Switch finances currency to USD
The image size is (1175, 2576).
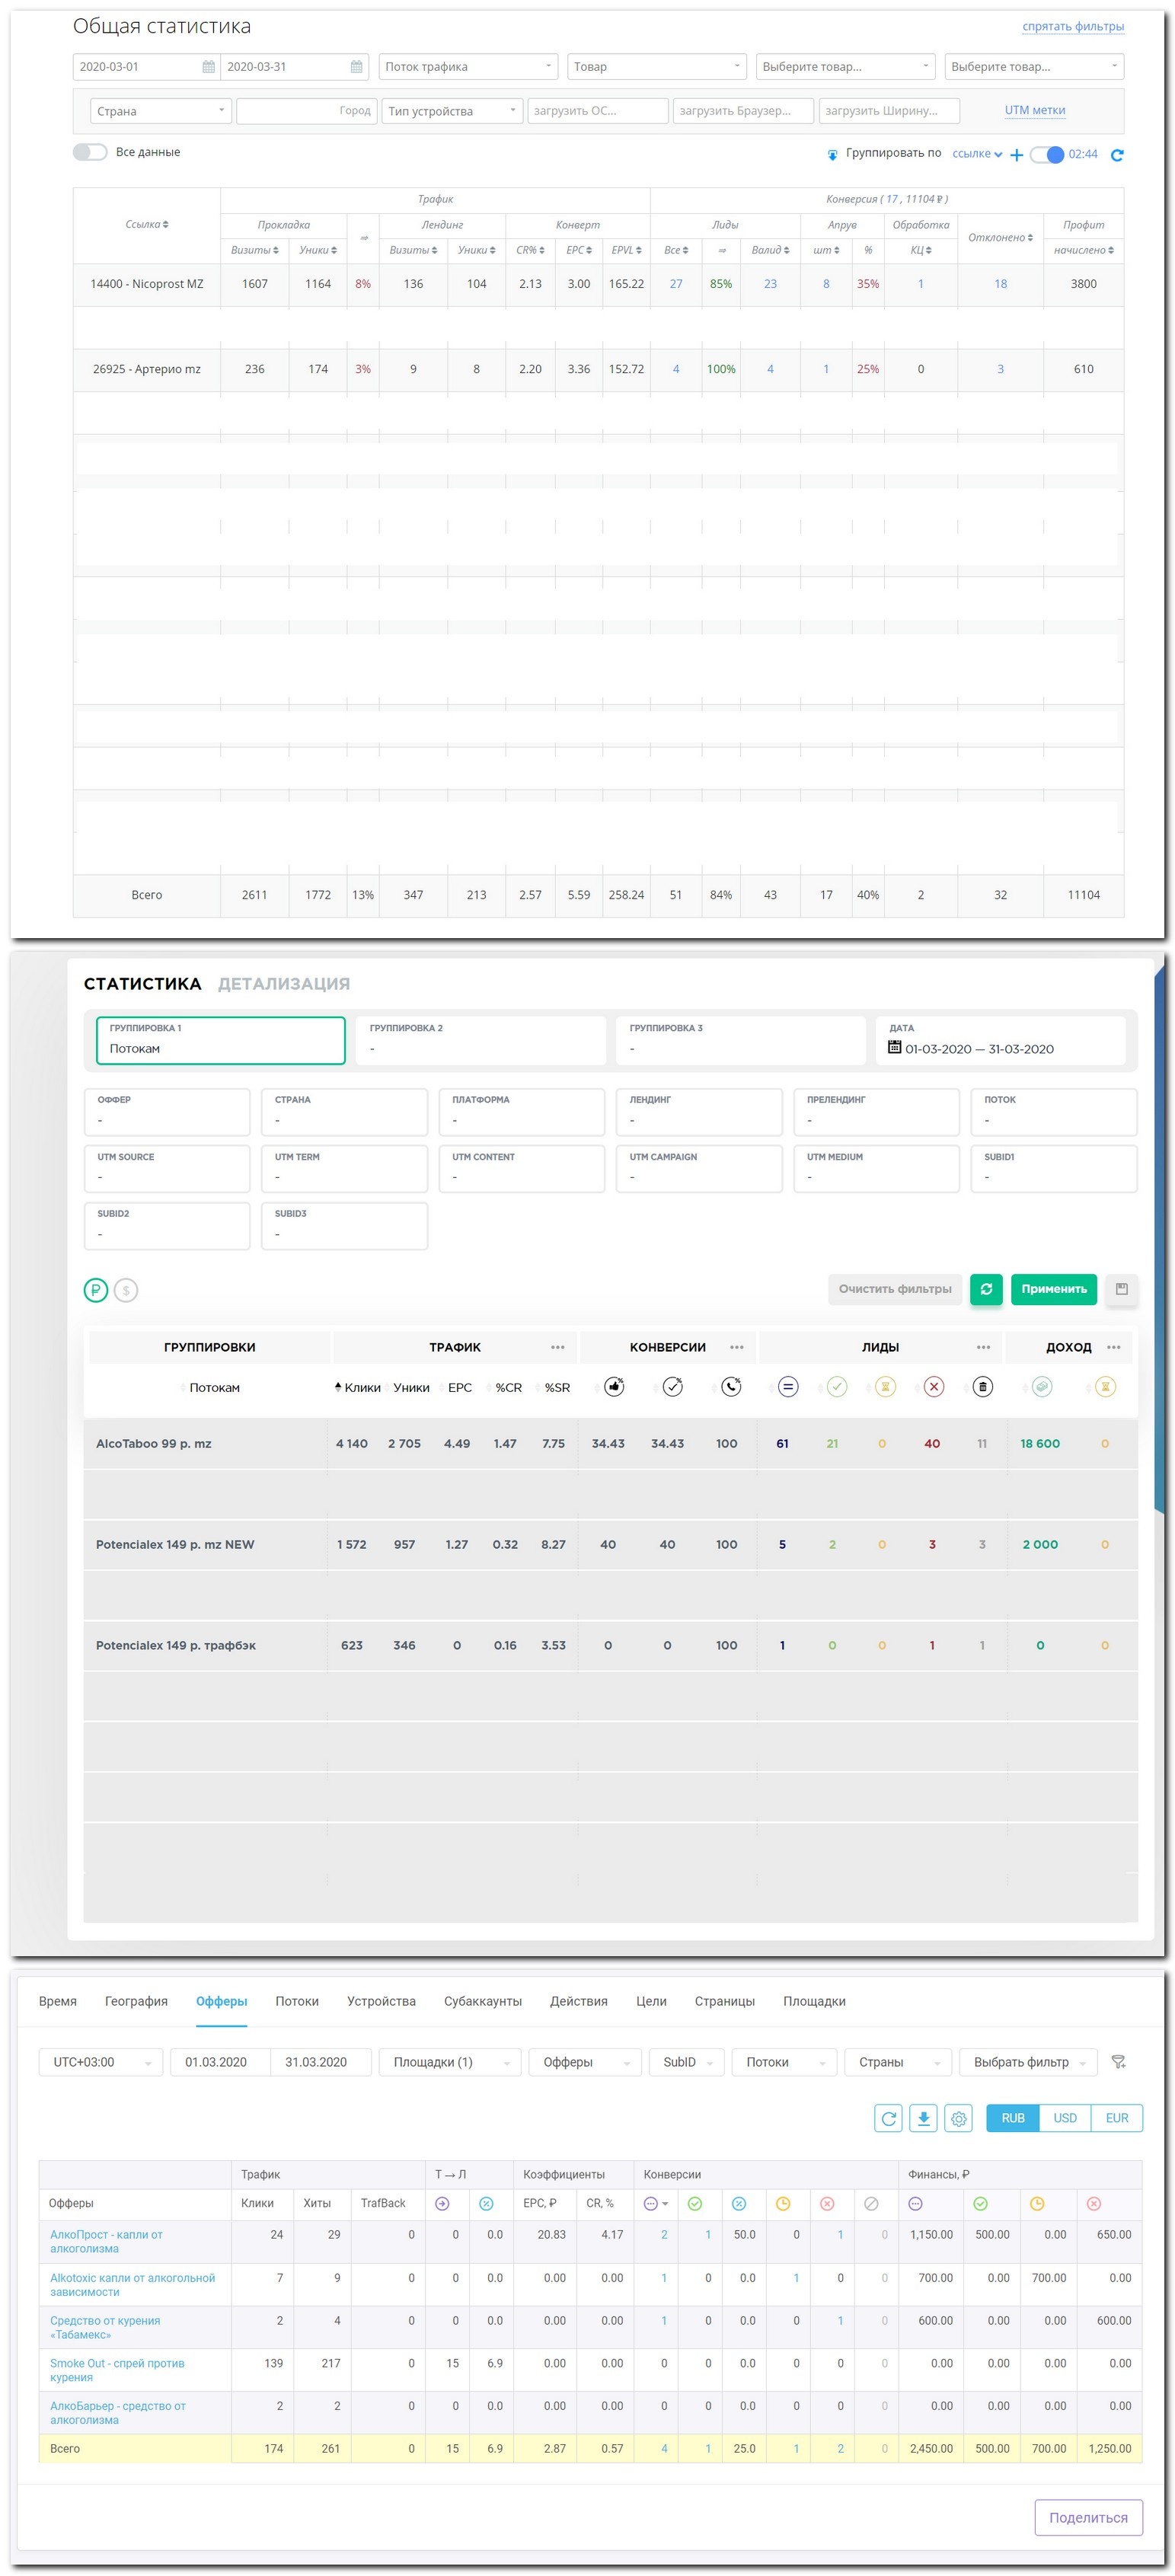(1065, 2118)
